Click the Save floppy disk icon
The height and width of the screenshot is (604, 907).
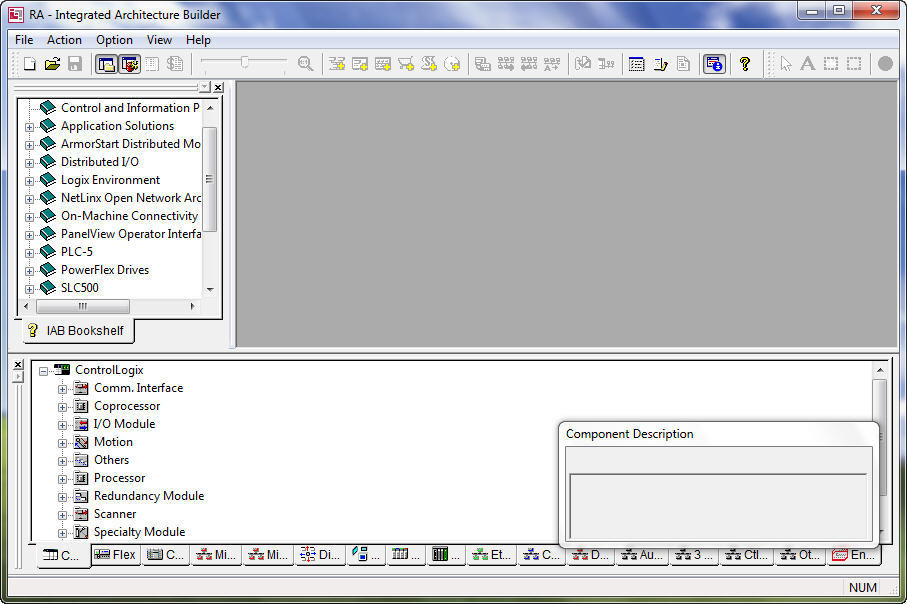point(75,64)
